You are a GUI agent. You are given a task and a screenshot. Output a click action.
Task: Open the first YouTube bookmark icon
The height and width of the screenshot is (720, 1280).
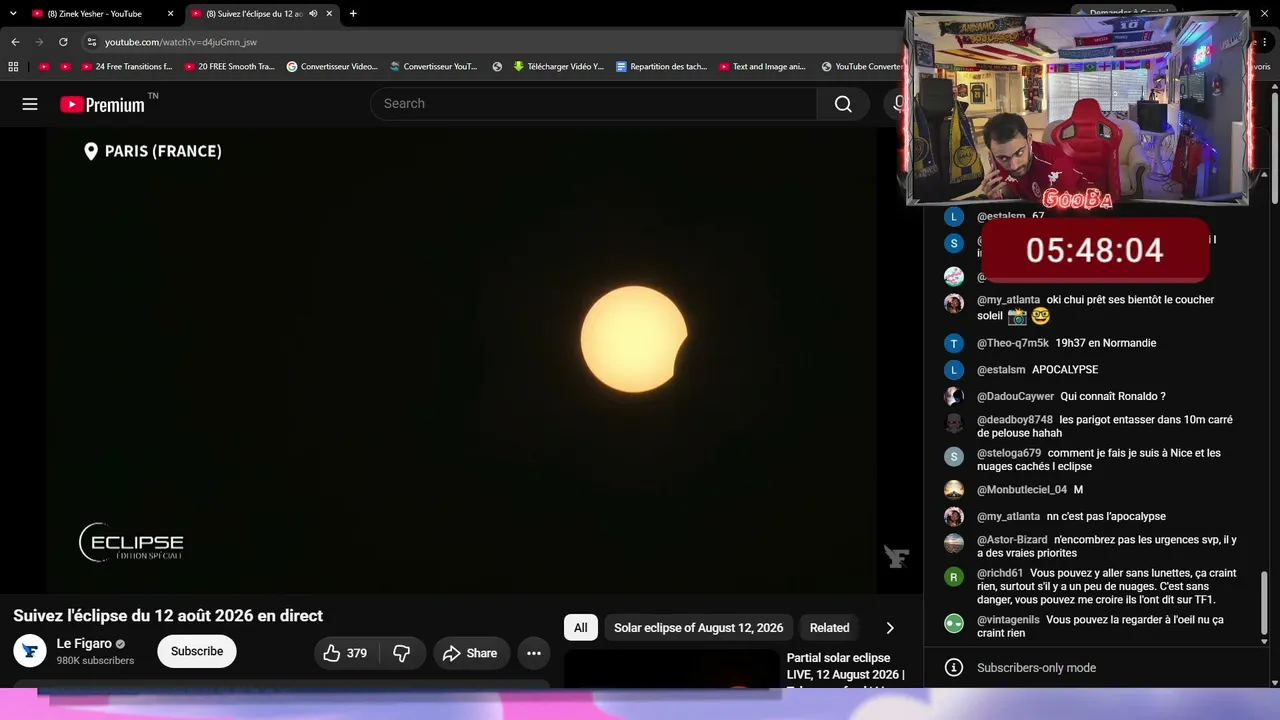(x=44, y=67)
